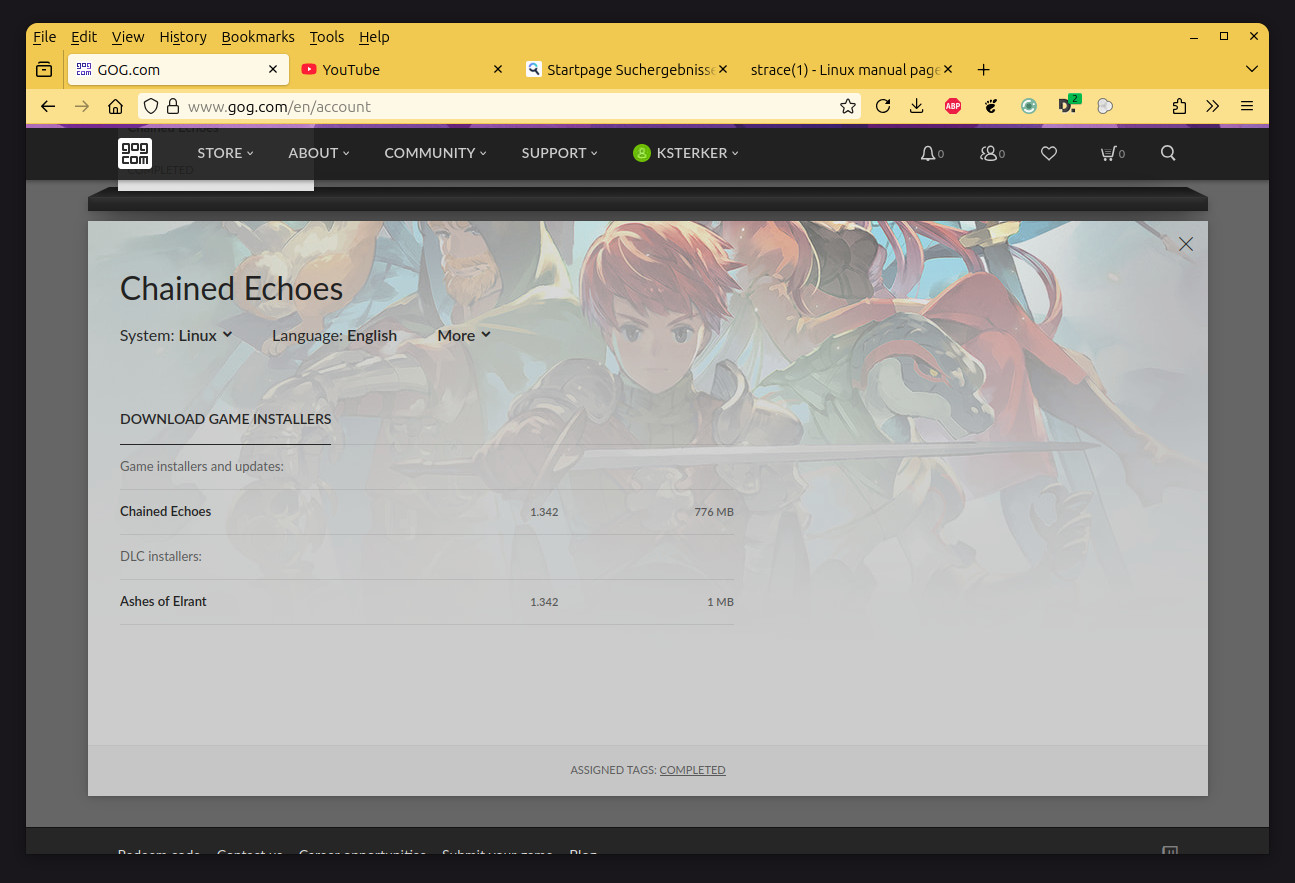Open the Firefox hamburger application menu
1295x883 pixels.
click(1247, 106)
